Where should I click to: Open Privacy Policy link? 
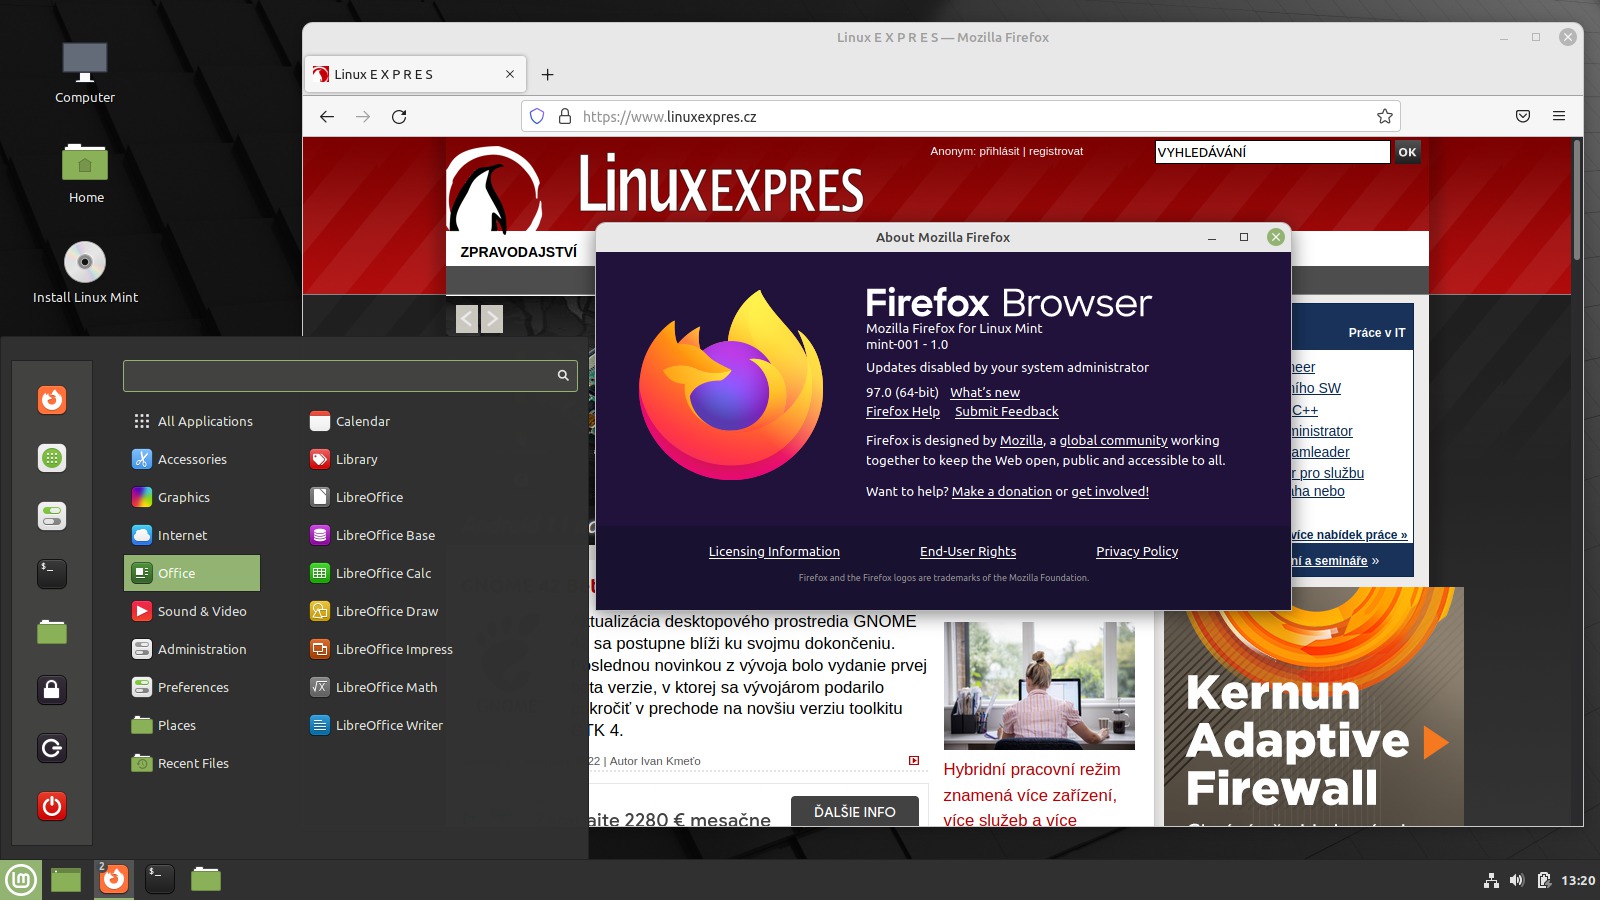pos(1137,552)
